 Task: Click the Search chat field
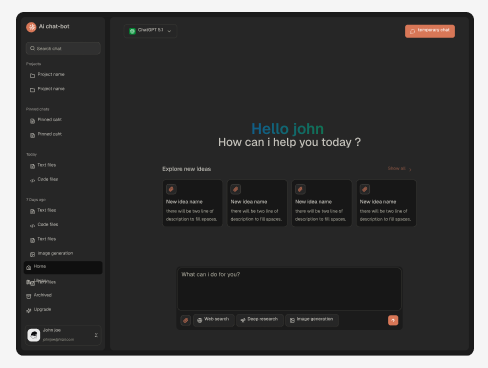pyautogui.click(x=63, y=48)
